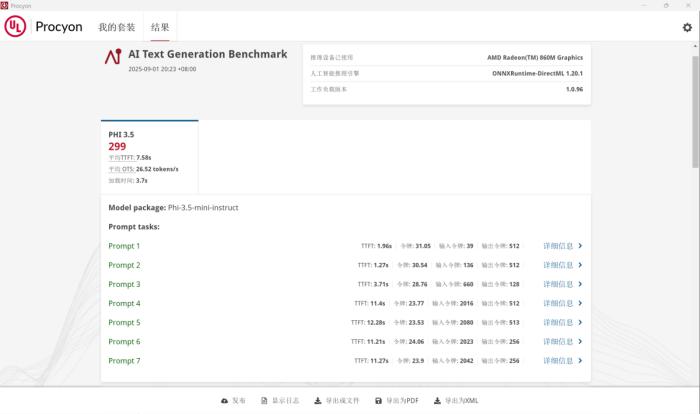Click the Procyon title bar app icon
Screen dimensions: 700x414
(x=4, y=5)
